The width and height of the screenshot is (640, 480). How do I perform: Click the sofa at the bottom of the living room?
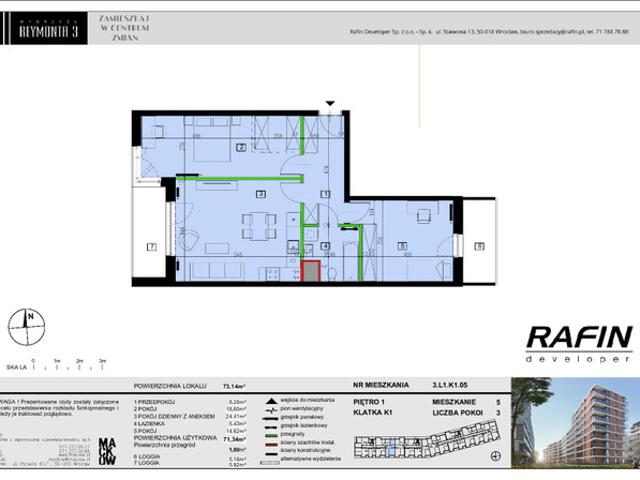(218, 271)
